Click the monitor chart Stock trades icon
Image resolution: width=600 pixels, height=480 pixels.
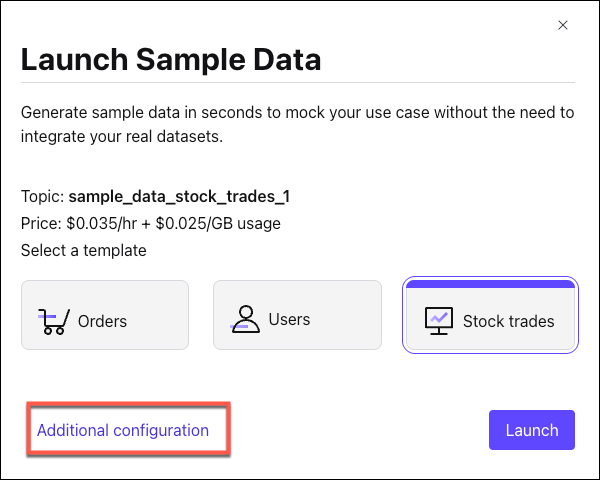(x=438, y=320)
